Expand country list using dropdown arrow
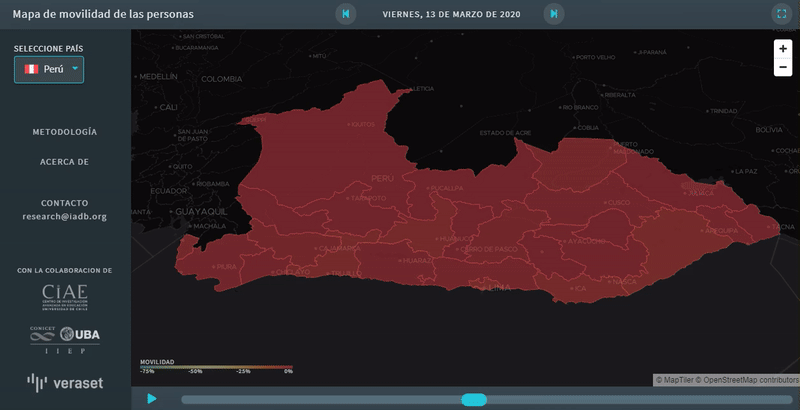 (x=74, y=69)
